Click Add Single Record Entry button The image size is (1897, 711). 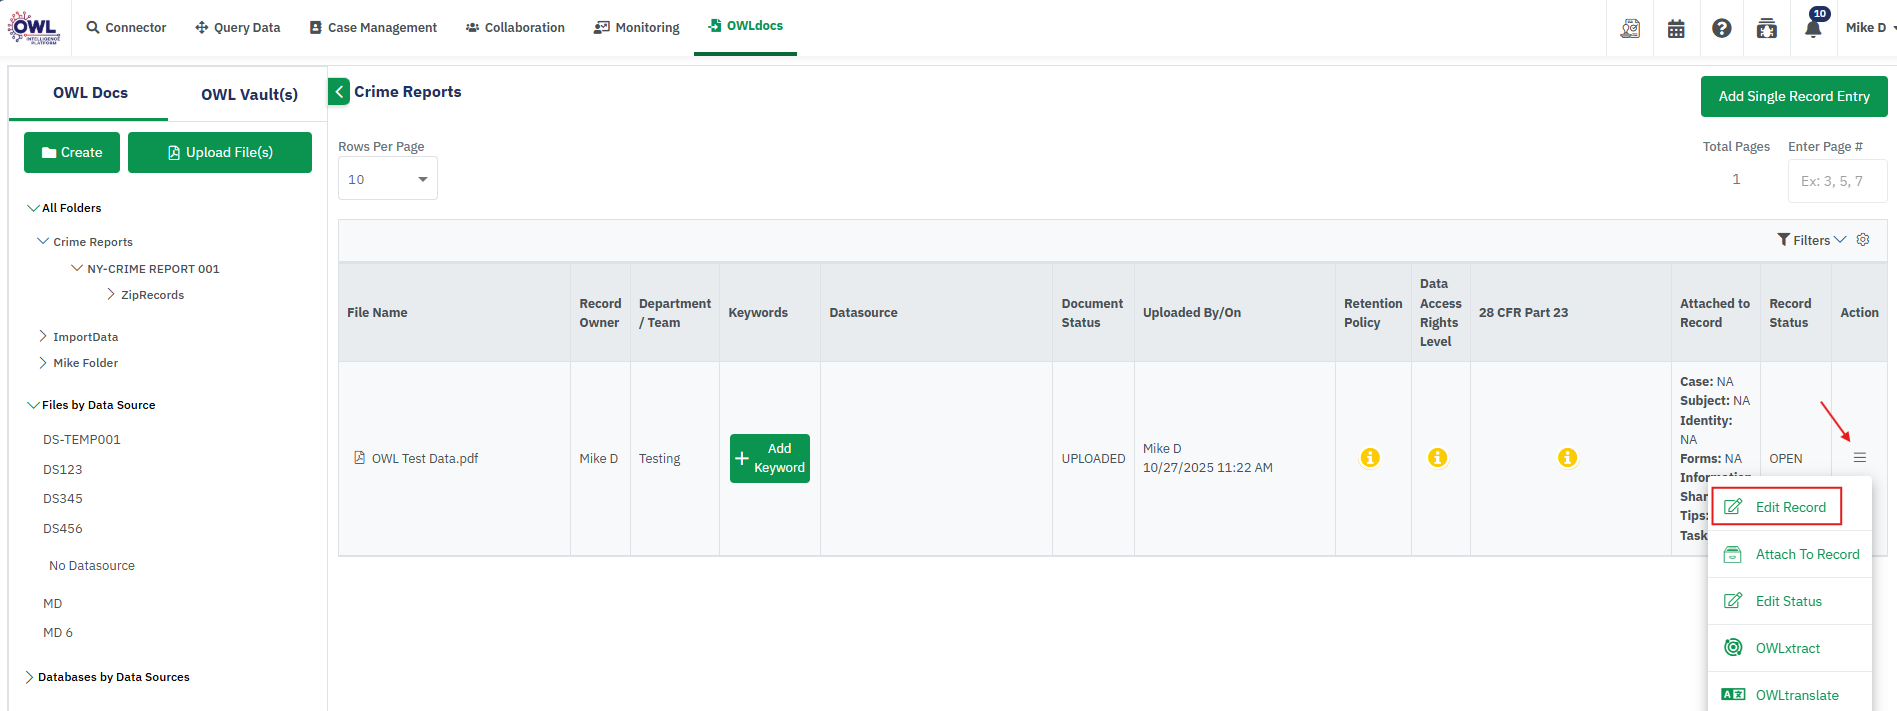click(x=1793, y=97)
